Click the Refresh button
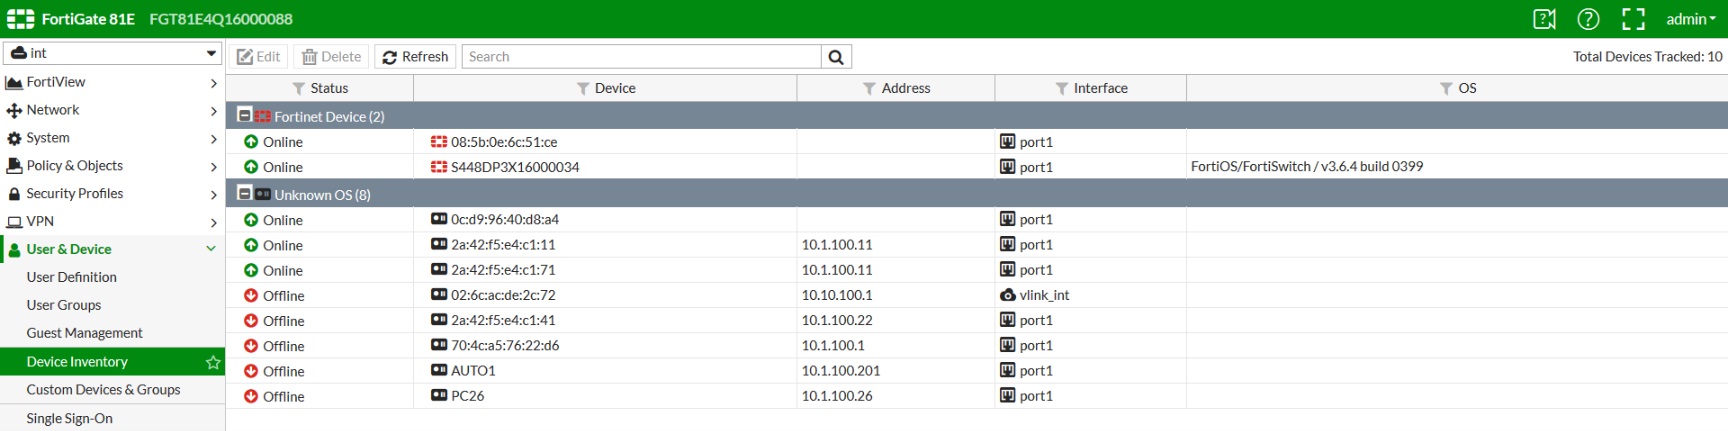 pyautogui.click(x=415, y=57)
